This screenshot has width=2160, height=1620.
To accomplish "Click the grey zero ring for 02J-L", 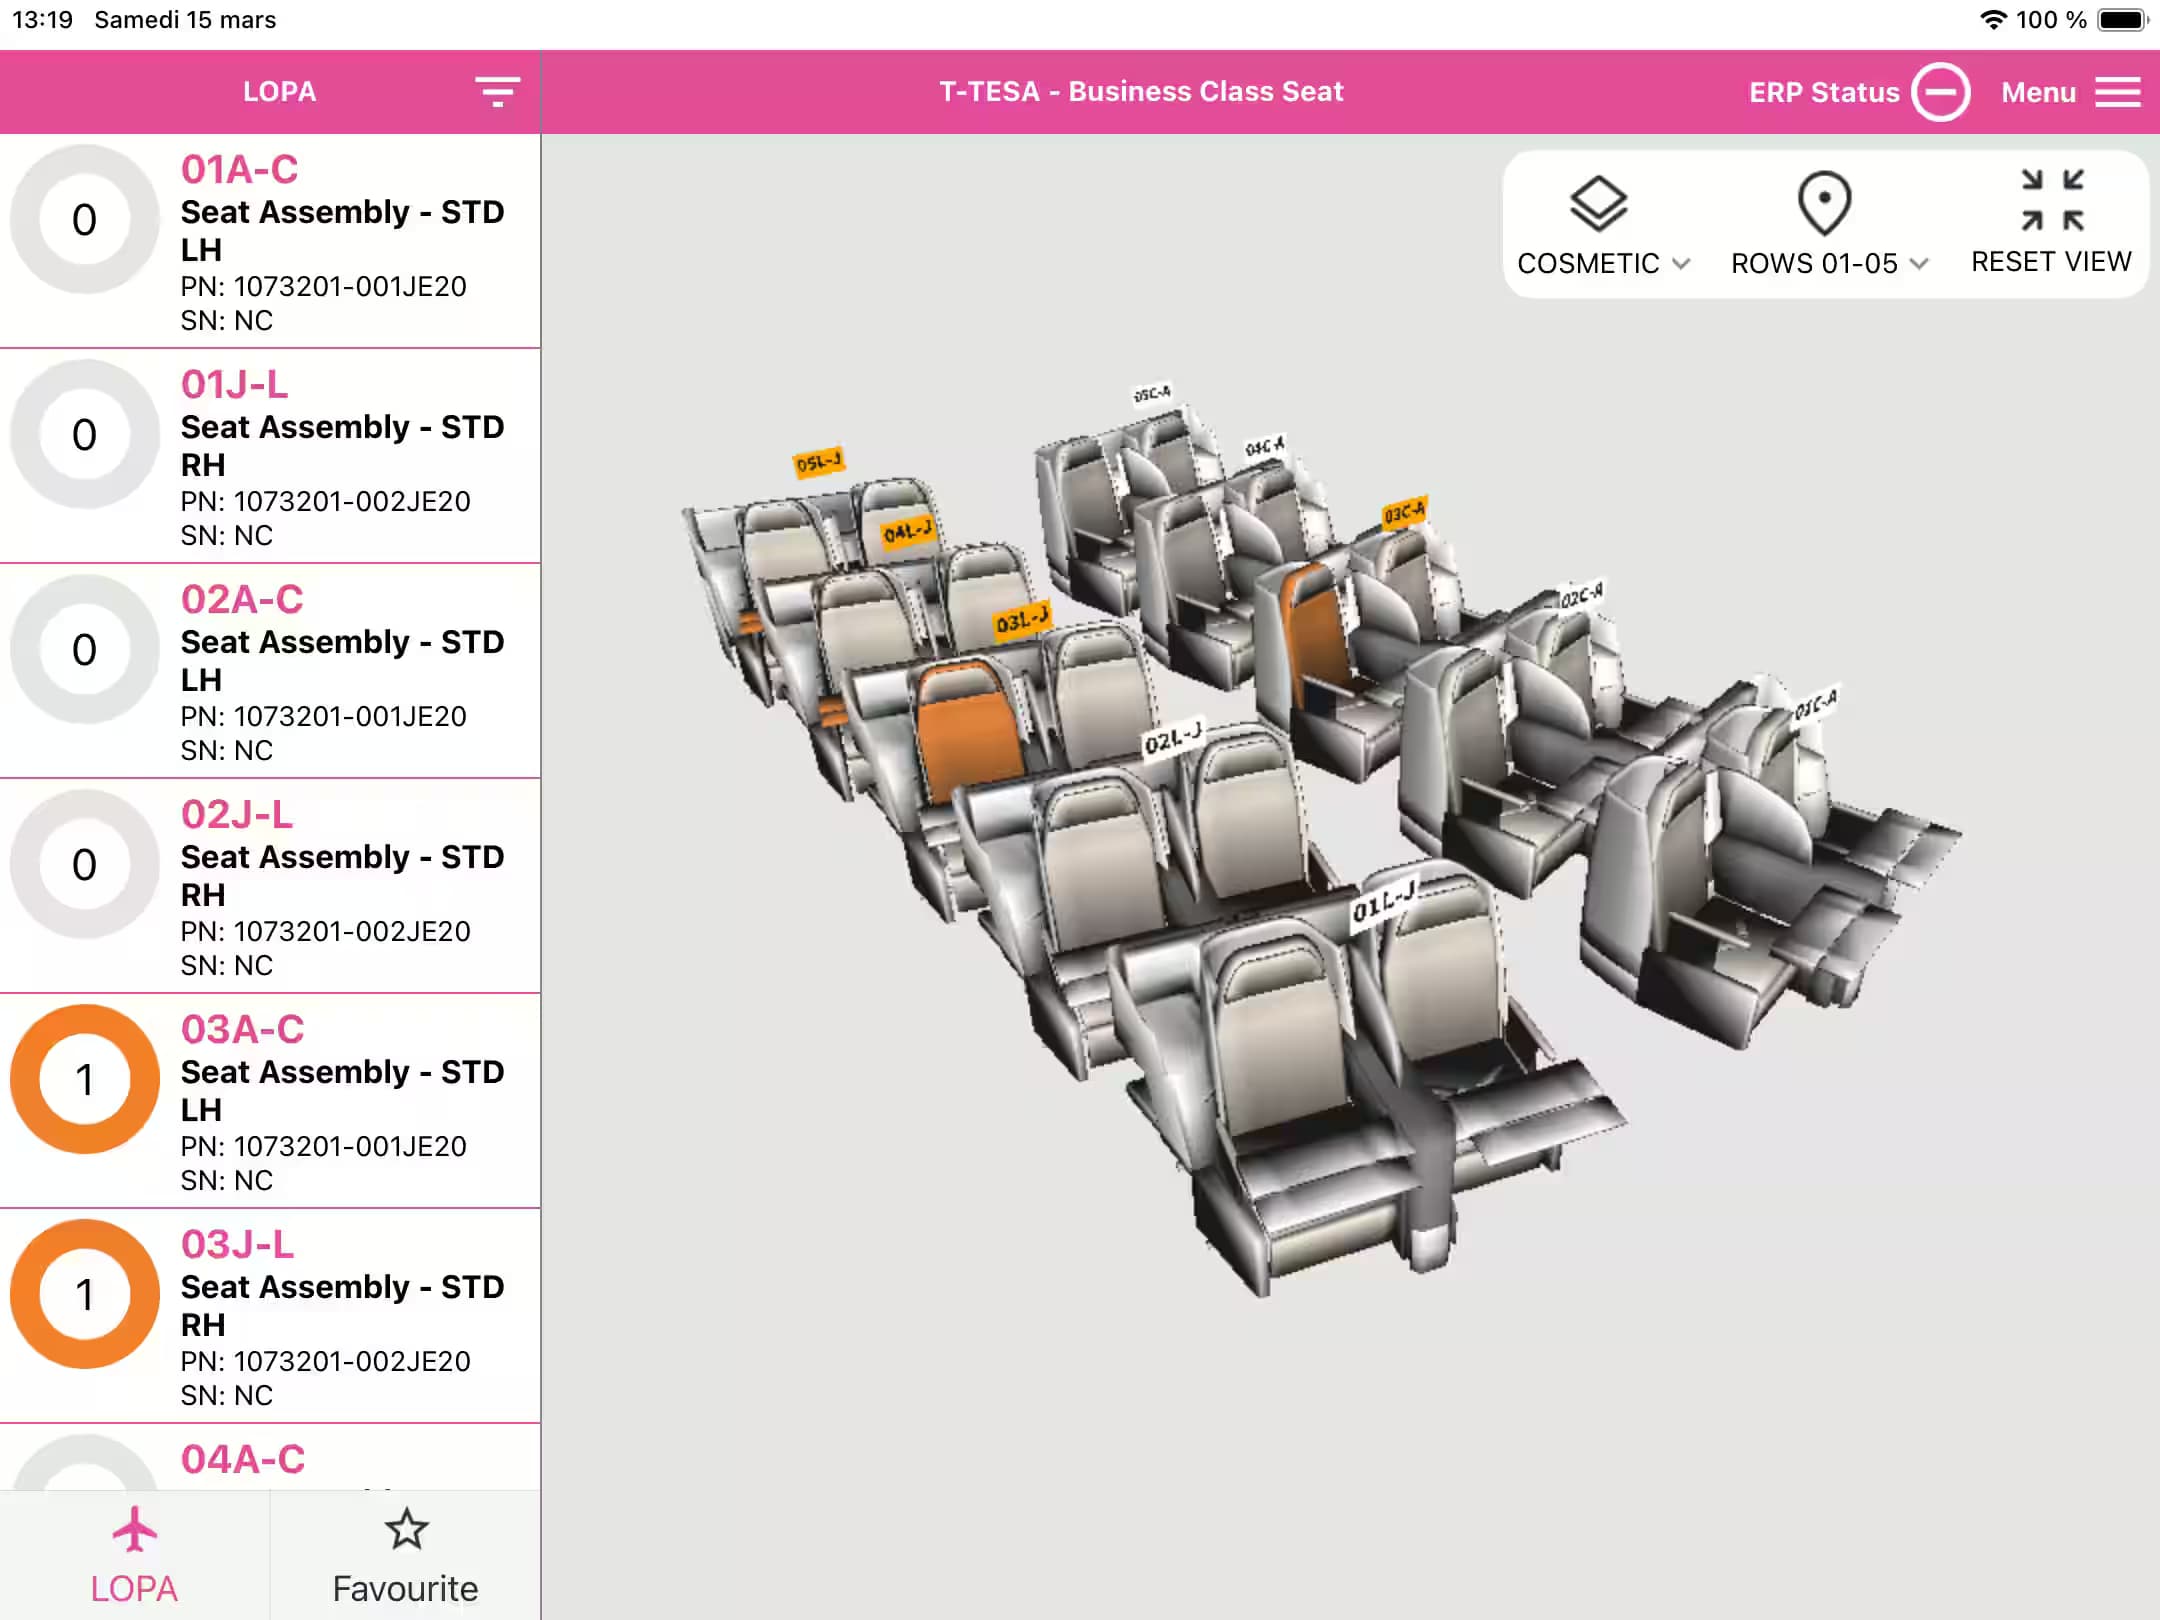I will coord(85,865).
